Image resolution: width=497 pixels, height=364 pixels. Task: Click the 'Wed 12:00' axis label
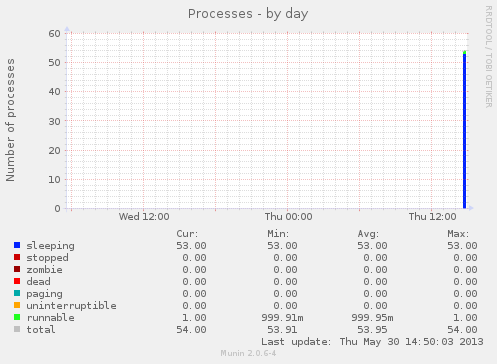point(144,217)
